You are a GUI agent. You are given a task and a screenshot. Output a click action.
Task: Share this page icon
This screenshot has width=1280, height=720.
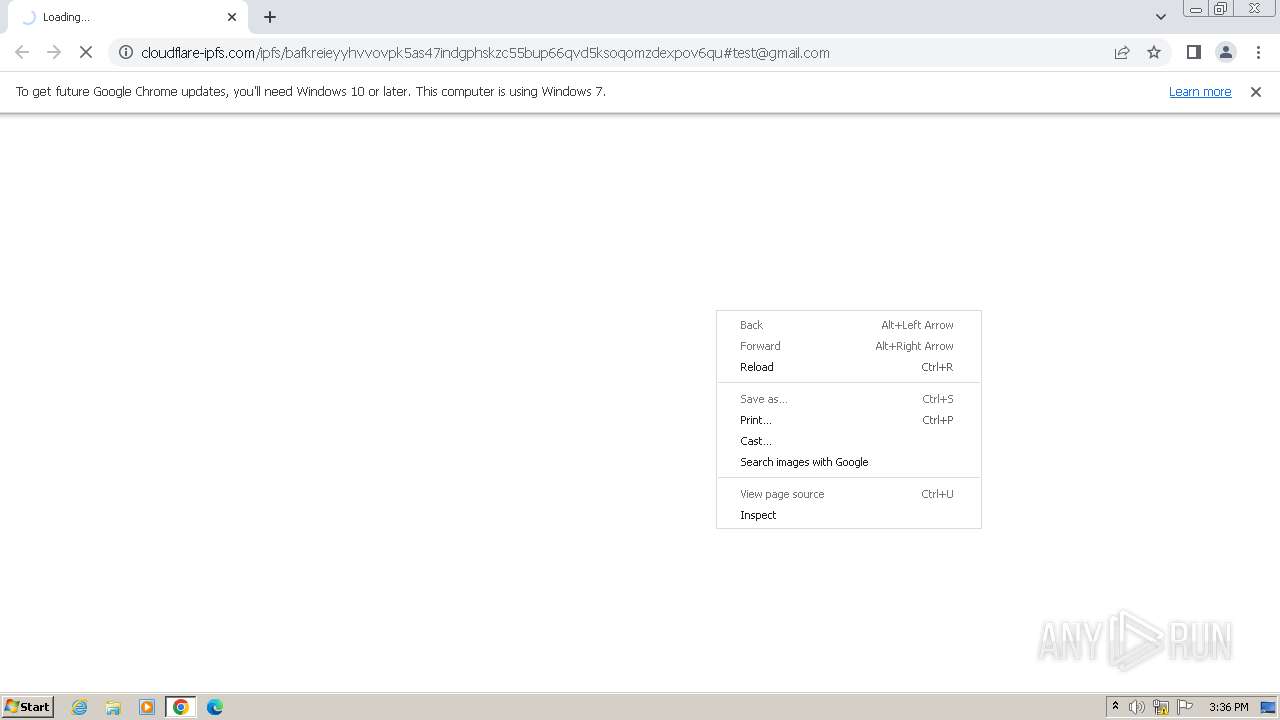(1122, 52)
